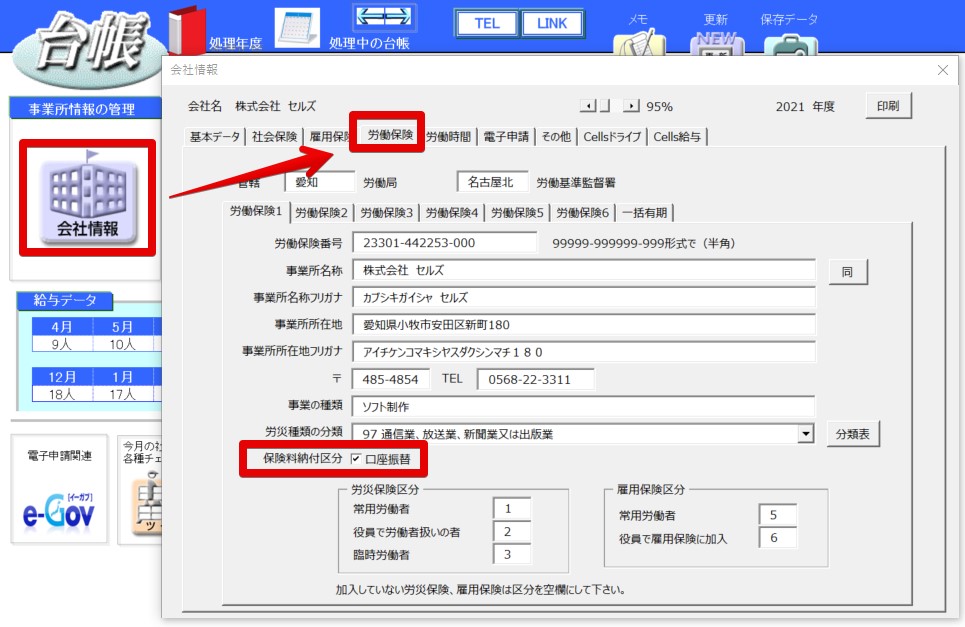Select the 労働保険5 sub-tab
The image size is (965, 627).
(517, 213)
